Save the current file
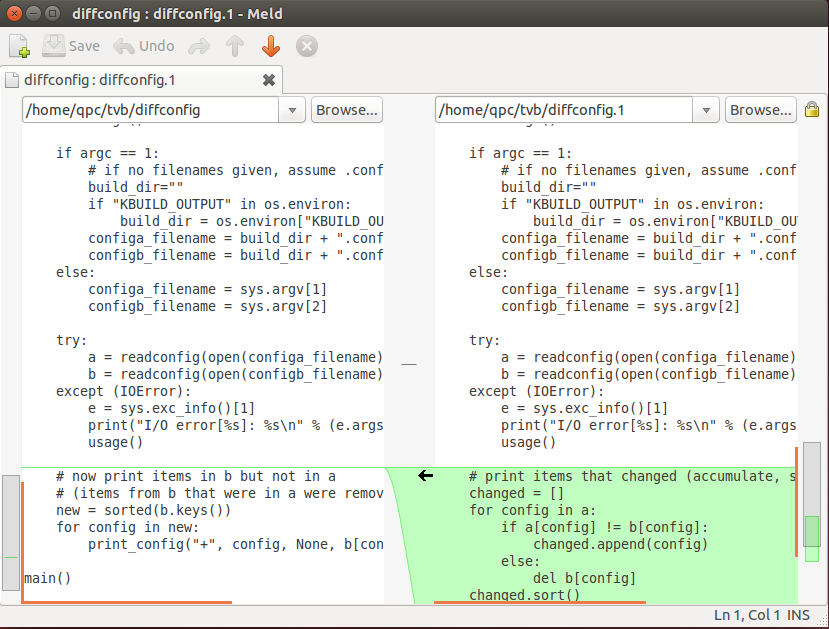The height and width of the screenshot is (629, 829). 70,46
